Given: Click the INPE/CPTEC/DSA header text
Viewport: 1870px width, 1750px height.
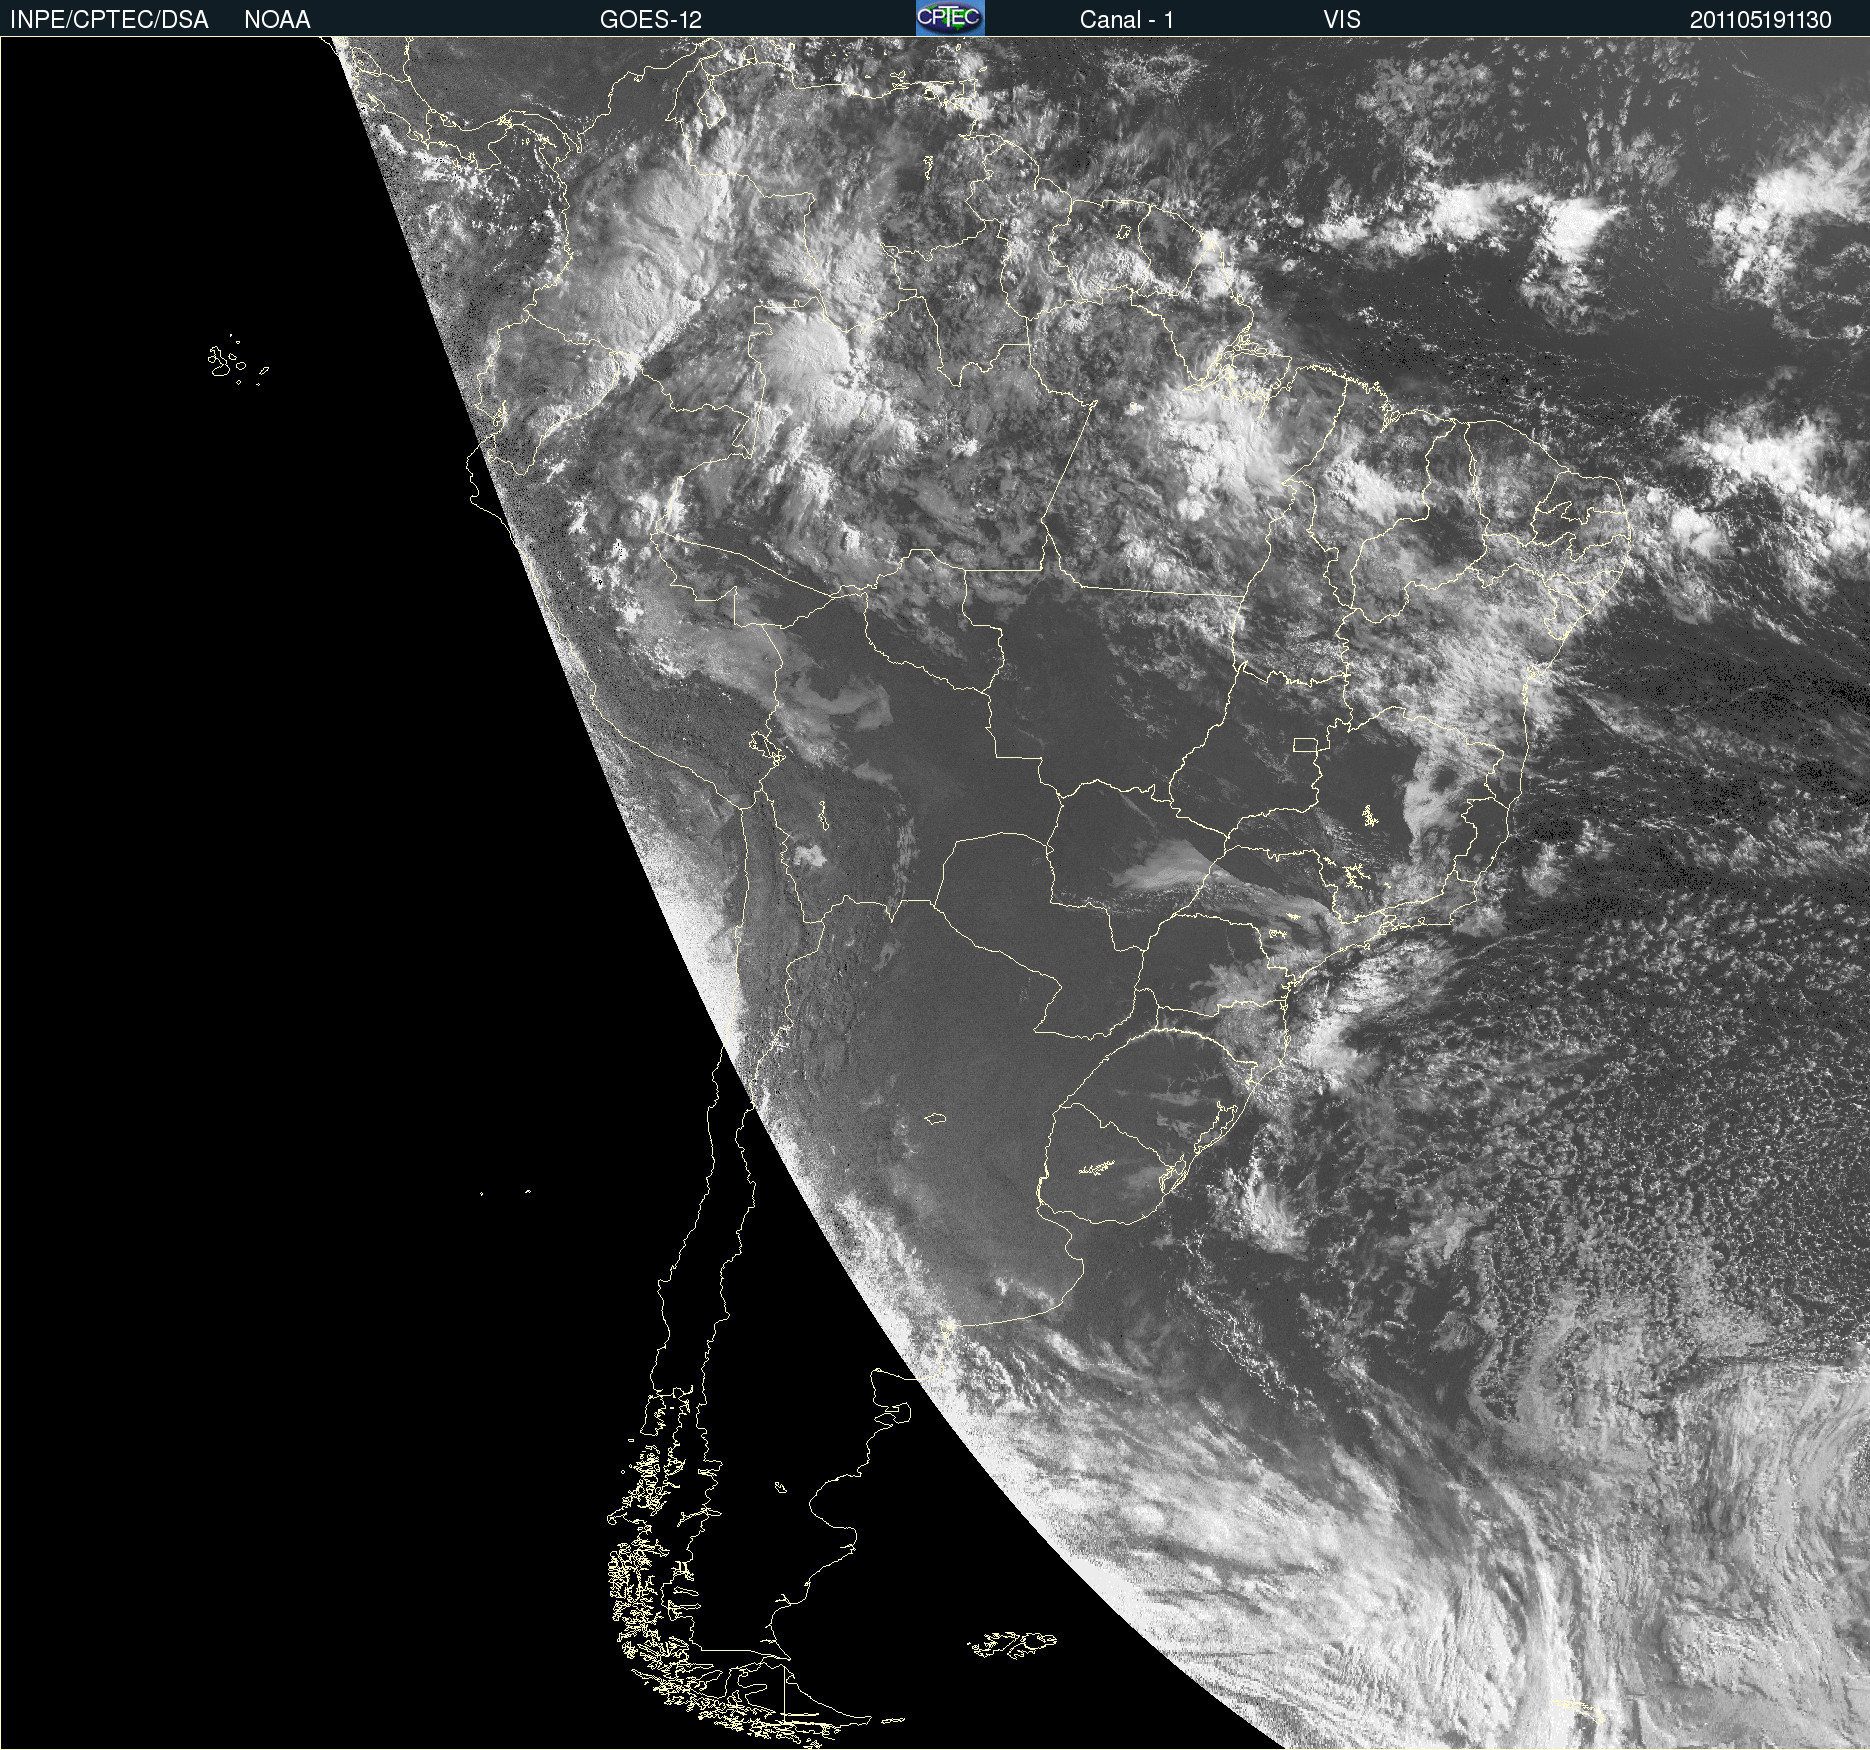Looking at the screenshot, I should coord(109,20).
